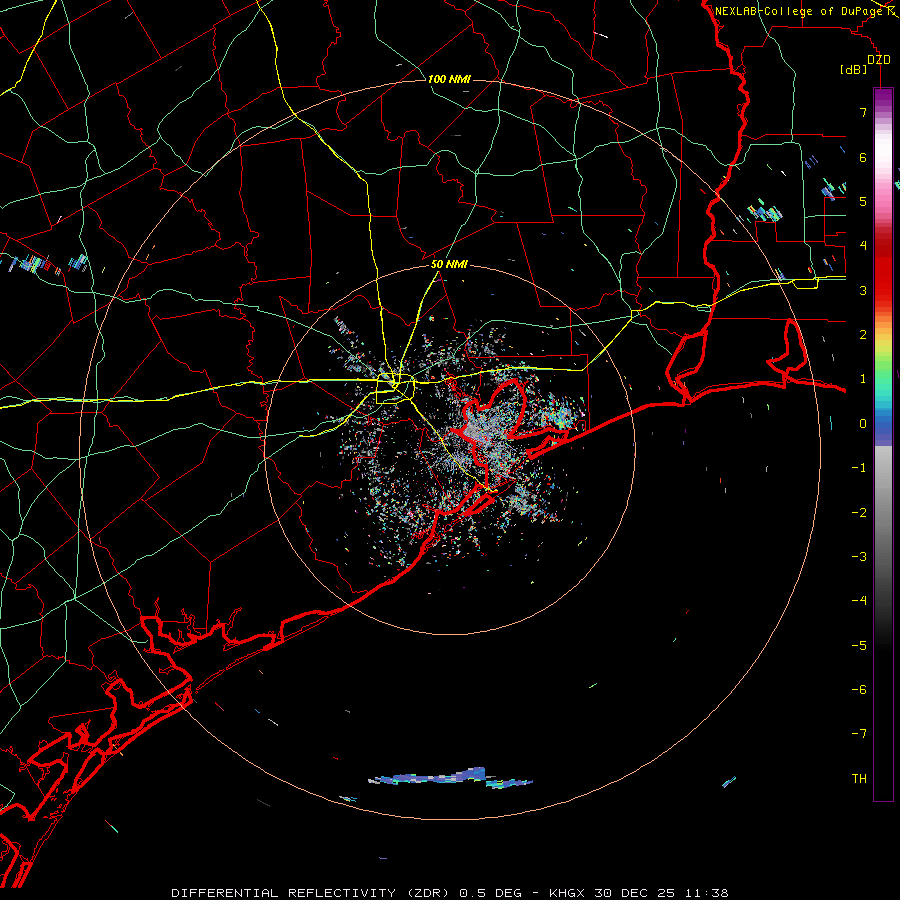The image size is (900, 900).
Task: Click the "4" tick label on scale
Action: coord(863,246)
